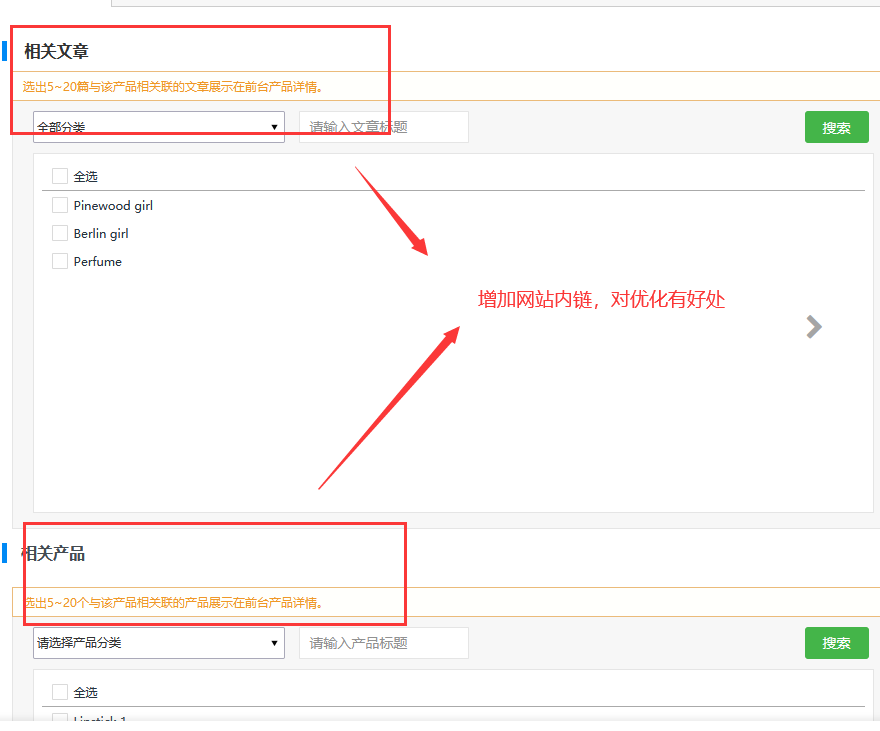Select the Berlin girl article title text
The image size is (880, 731).
click(101, 233)
